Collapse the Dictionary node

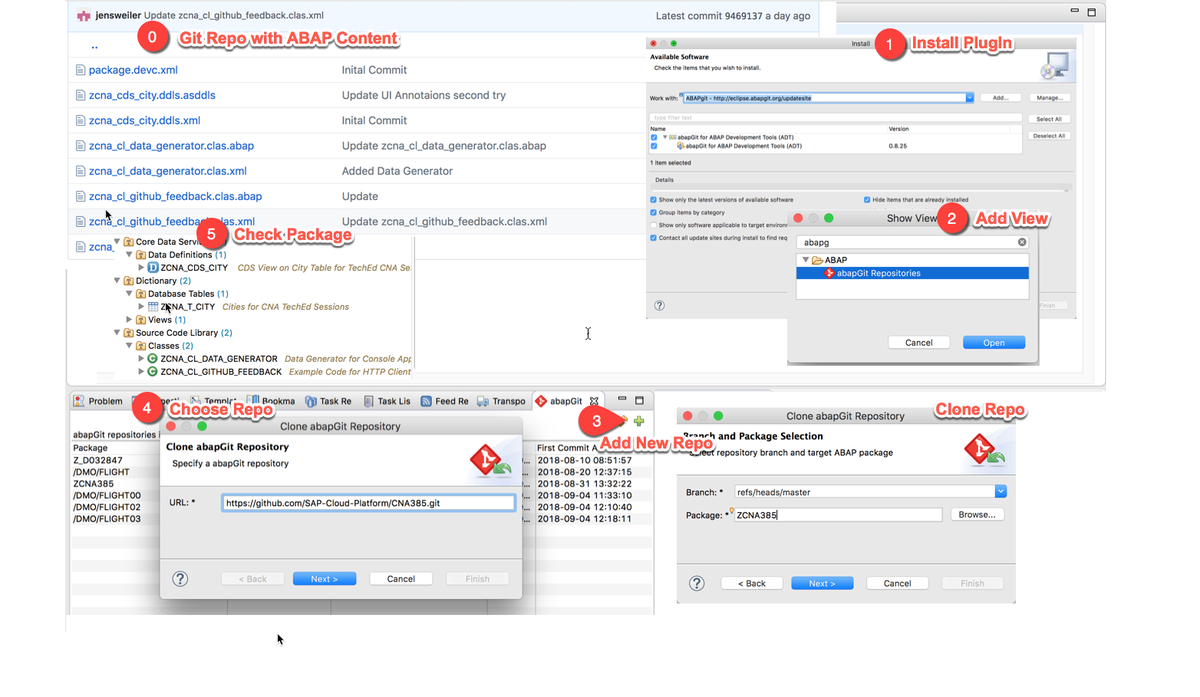117,281
